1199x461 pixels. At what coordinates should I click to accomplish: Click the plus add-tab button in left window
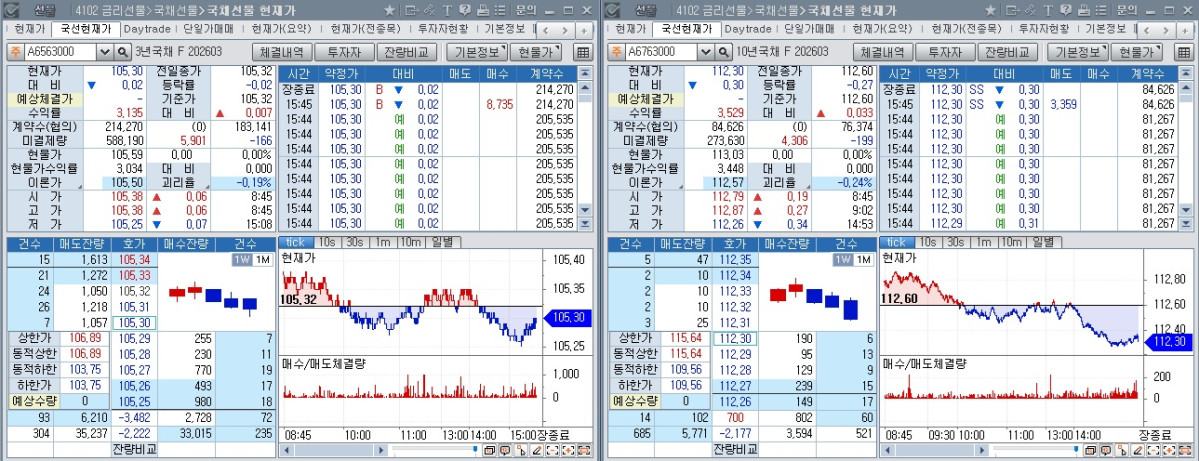[584, 30]
